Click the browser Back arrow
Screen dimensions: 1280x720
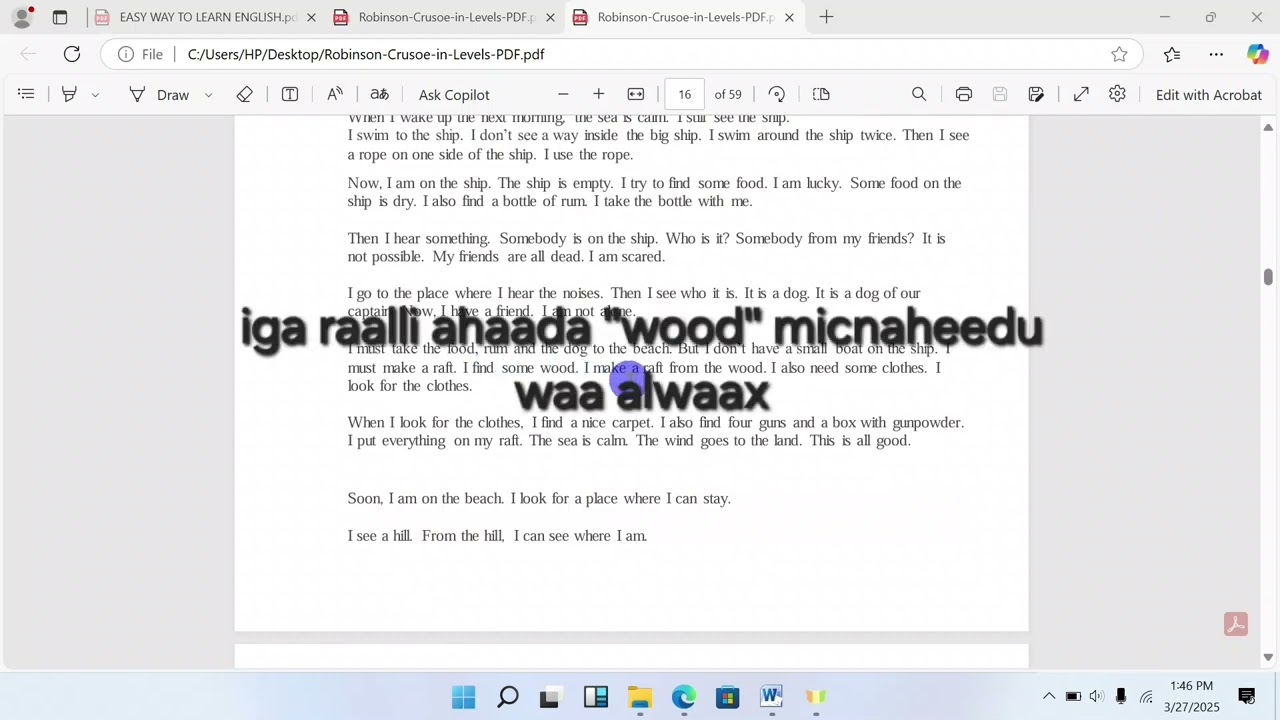(28, 54)
